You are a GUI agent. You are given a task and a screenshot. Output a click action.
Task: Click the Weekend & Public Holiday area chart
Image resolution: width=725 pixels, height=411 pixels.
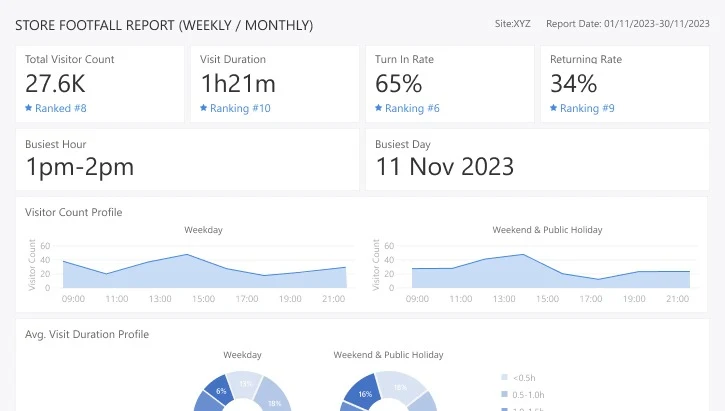551,271
